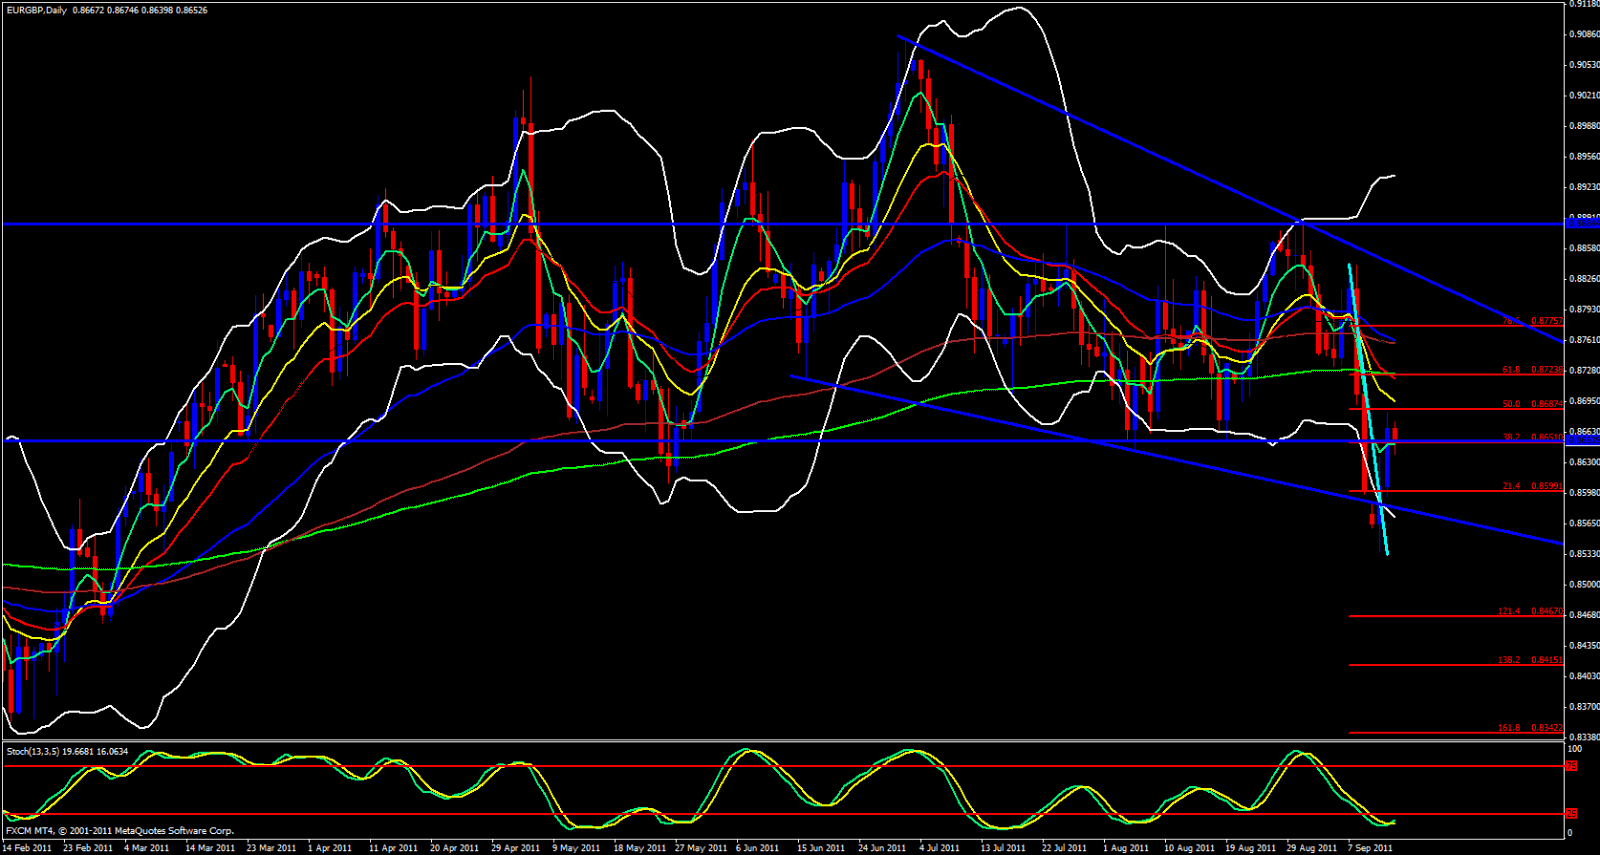Click the 0.9086 price axis label
Viewport: 1600px width, 855px height.
tap(1582, 34)
